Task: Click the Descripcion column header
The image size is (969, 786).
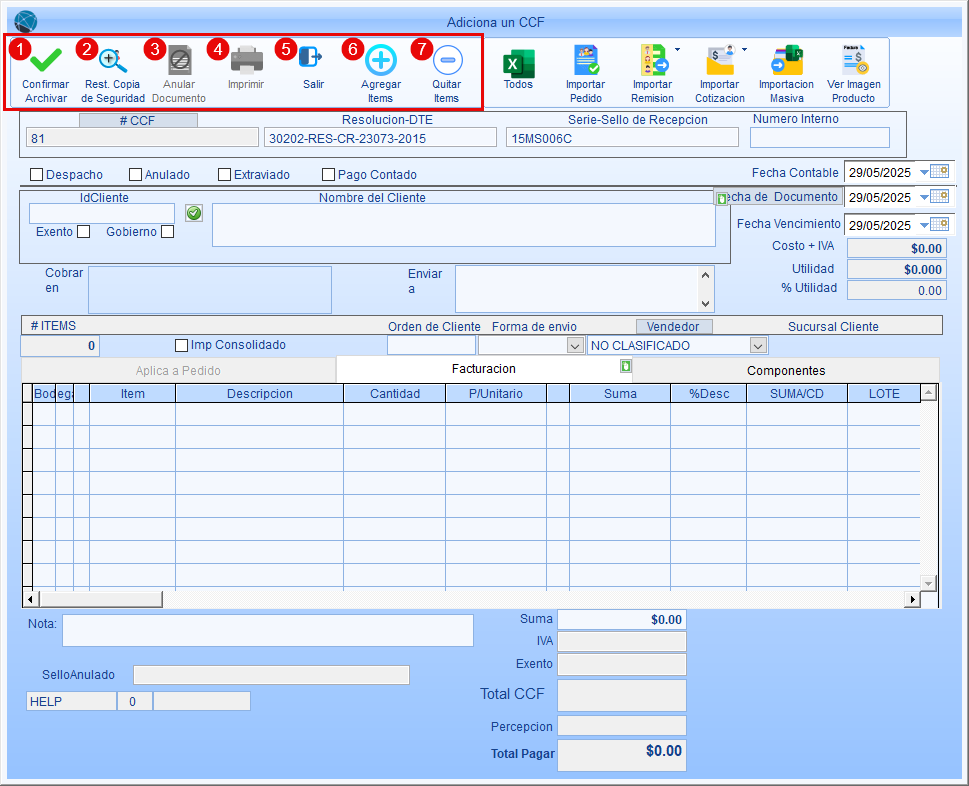Action: pos(260,394)
